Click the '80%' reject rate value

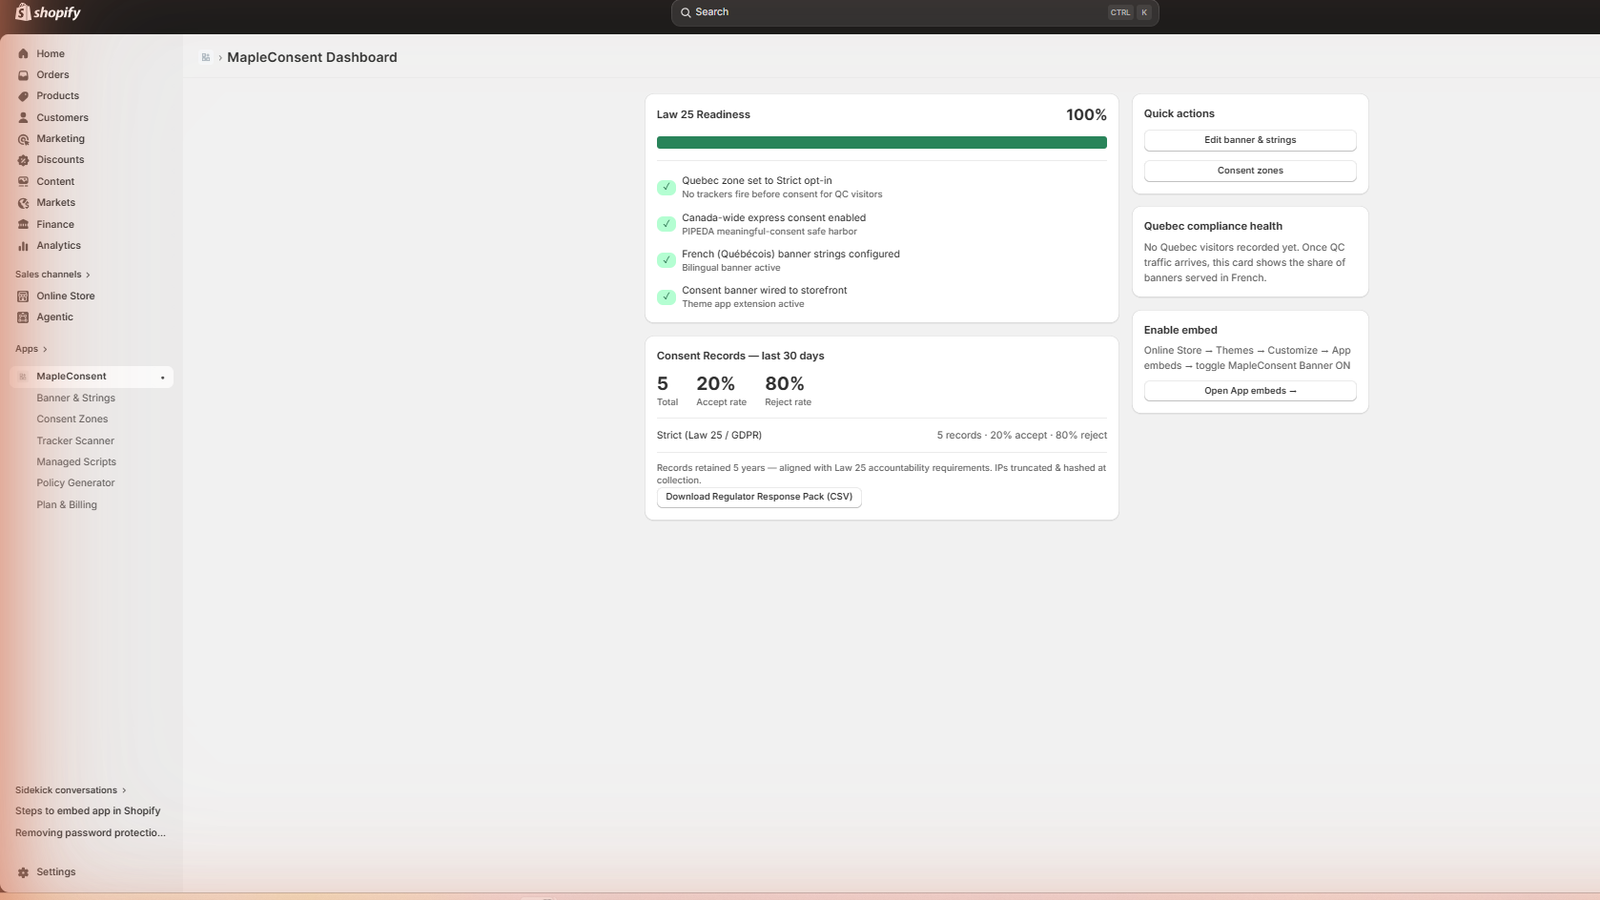(785, 384)
